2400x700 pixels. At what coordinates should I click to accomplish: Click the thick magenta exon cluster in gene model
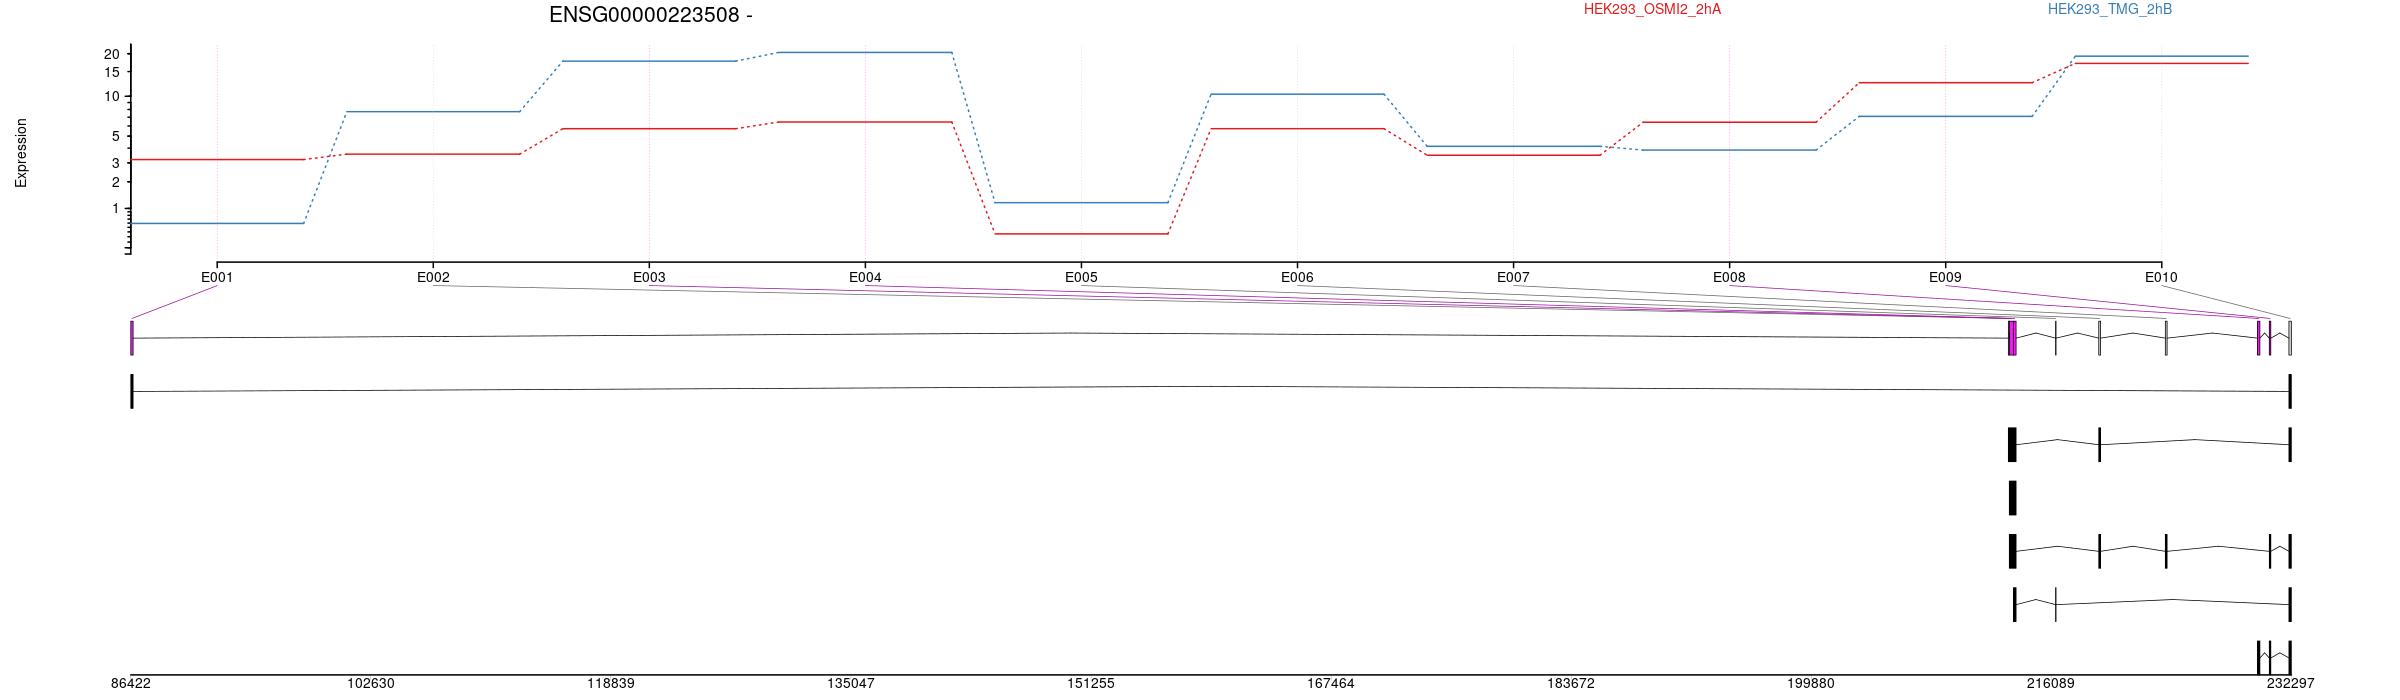click(x=2012, y=338)
